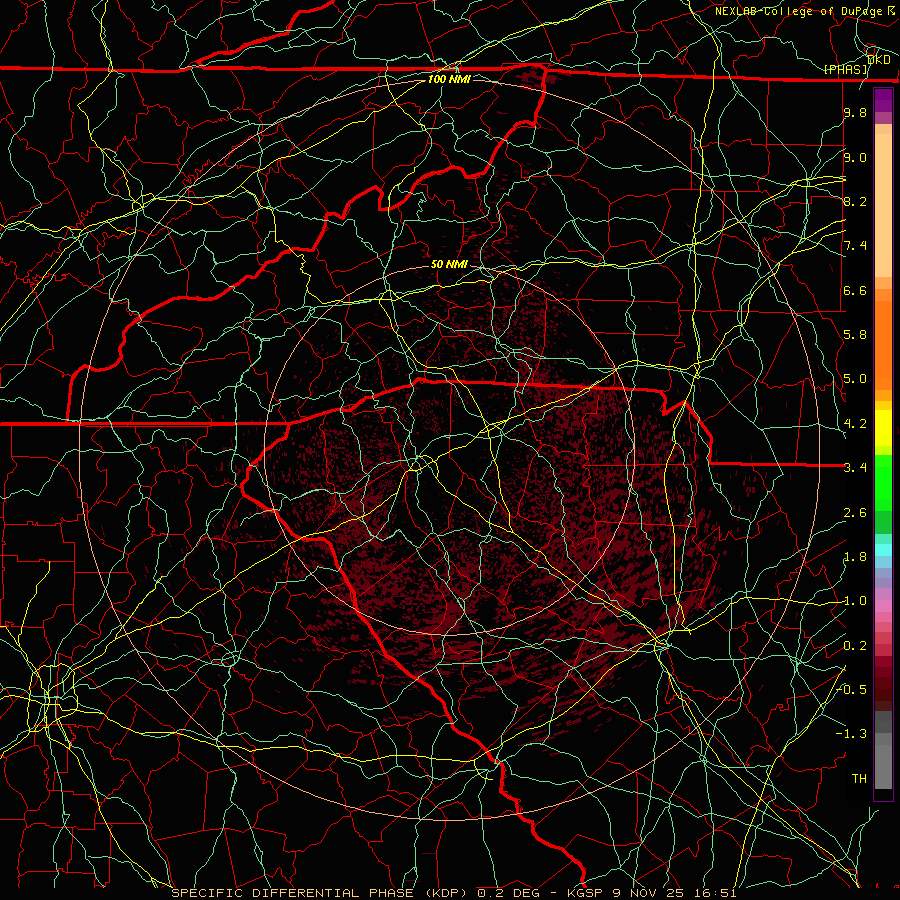Click the KGSP station identifier in caption

pos(585,893)
